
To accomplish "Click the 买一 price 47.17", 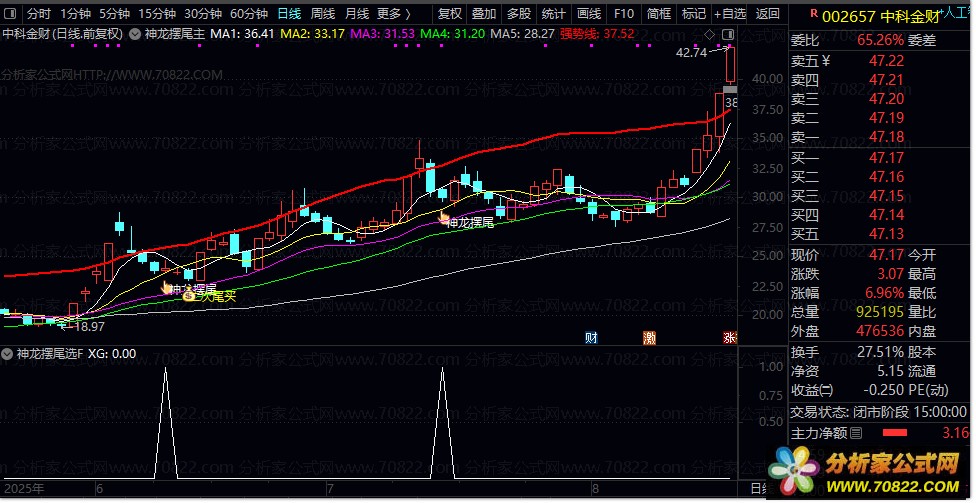I will 886,158.
